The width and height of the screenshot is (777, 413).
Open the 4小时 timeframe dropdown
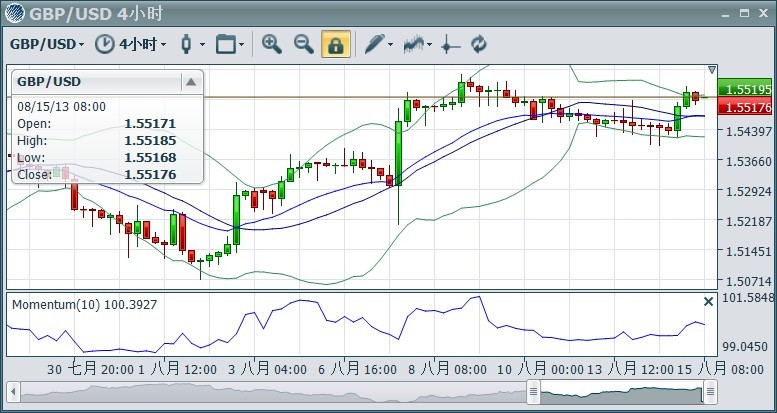pos(142,45)
